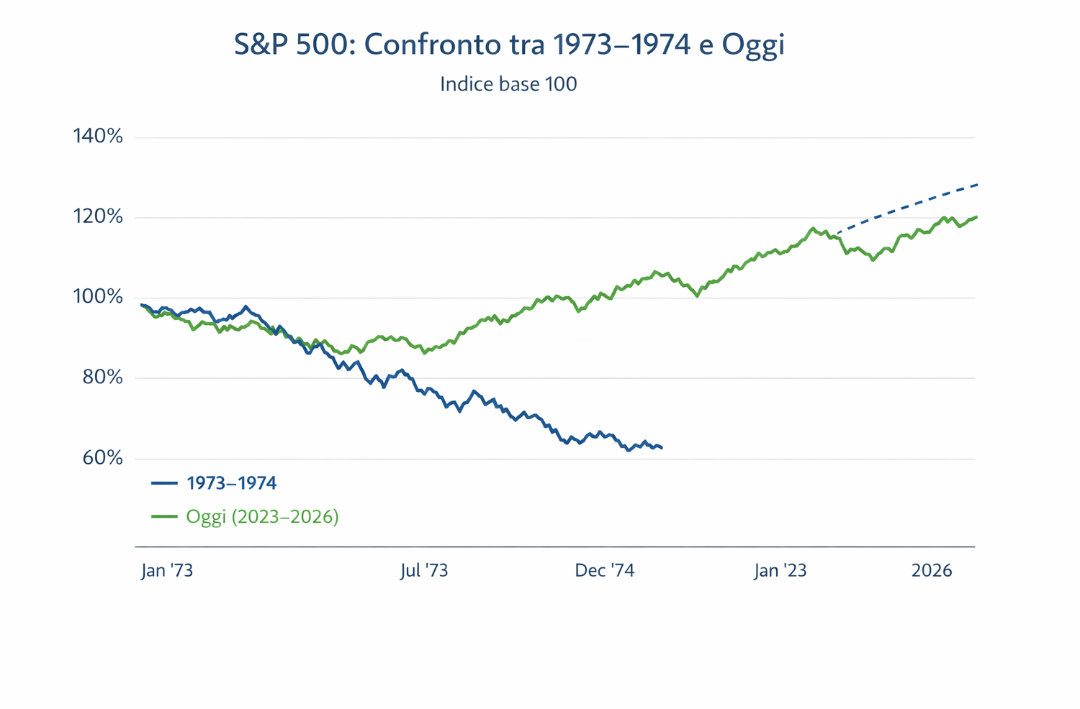Click the right end of the blue 1973–1974 line
Viewport: 1080px width, 709px height.
pos(661,447)
